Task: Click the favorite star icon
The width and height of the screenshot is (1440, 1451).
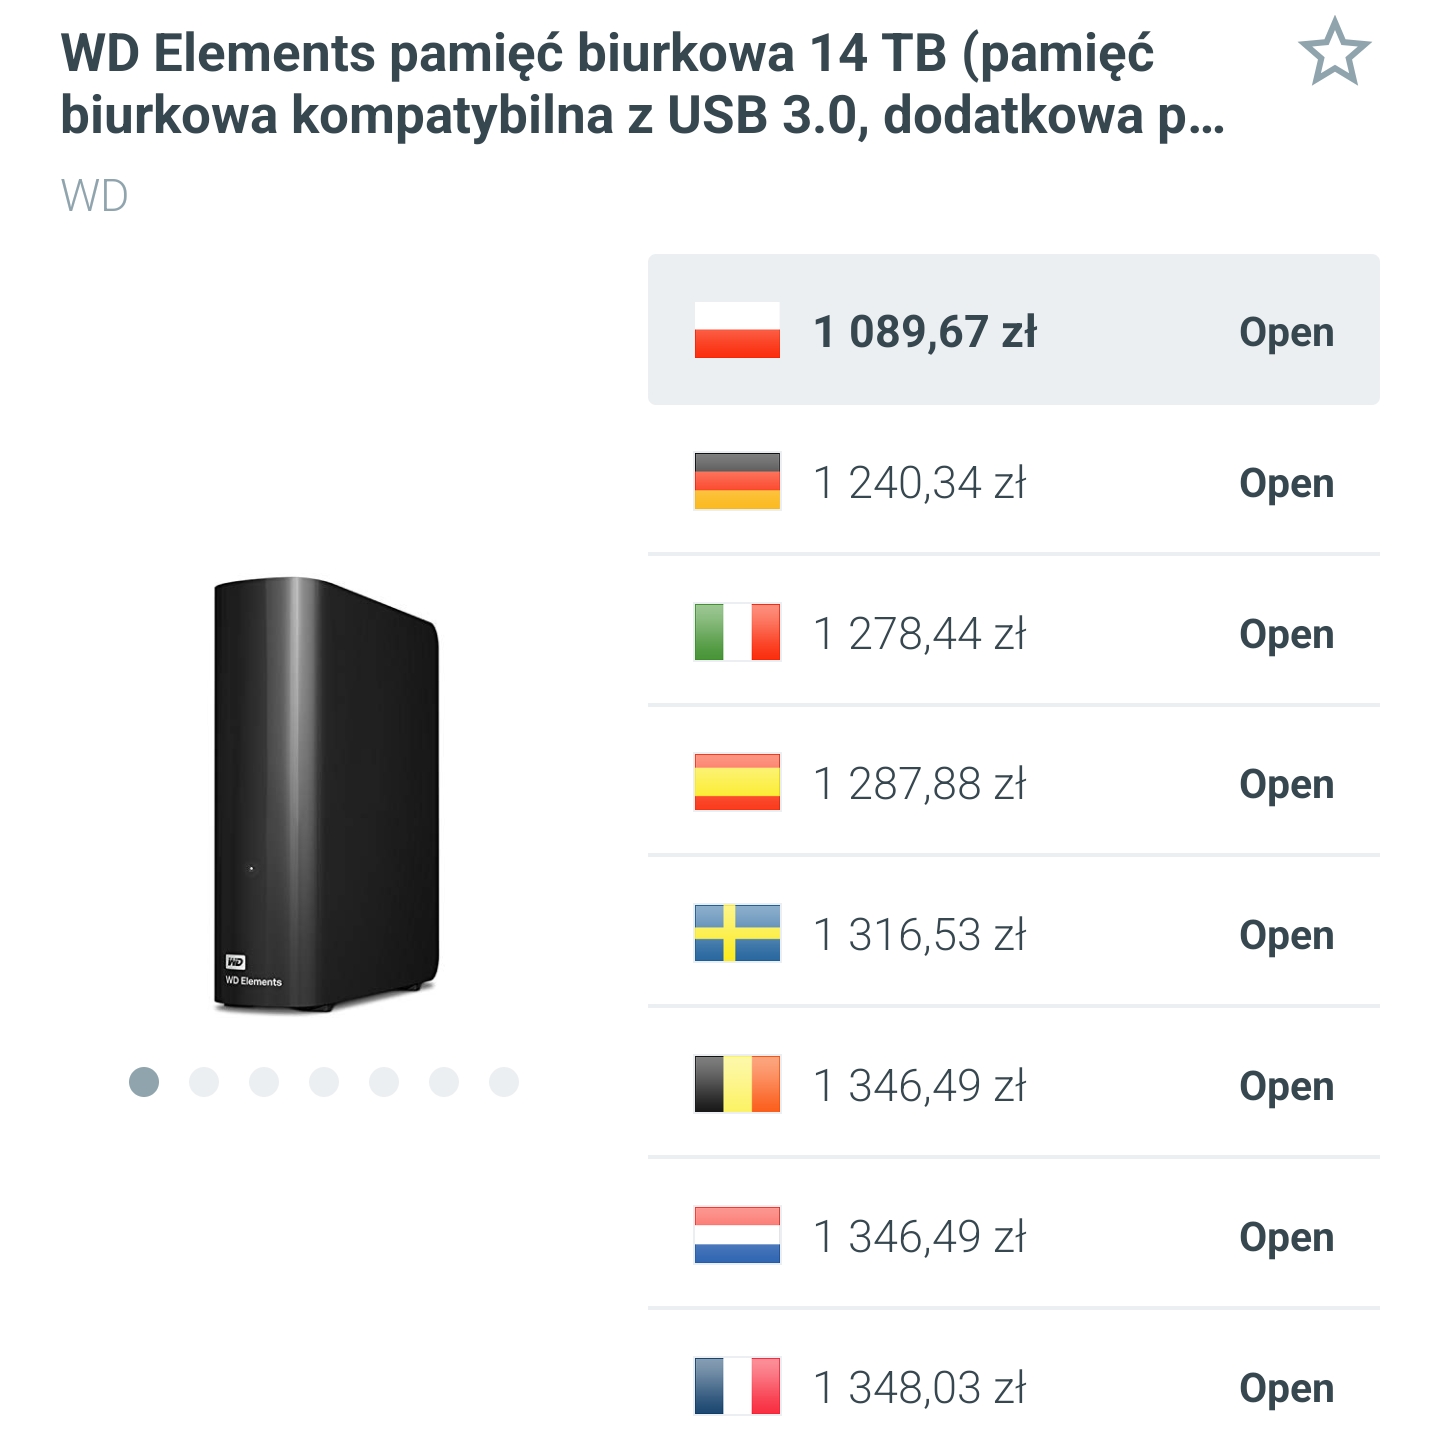Action: click(x=1334, y=52)
